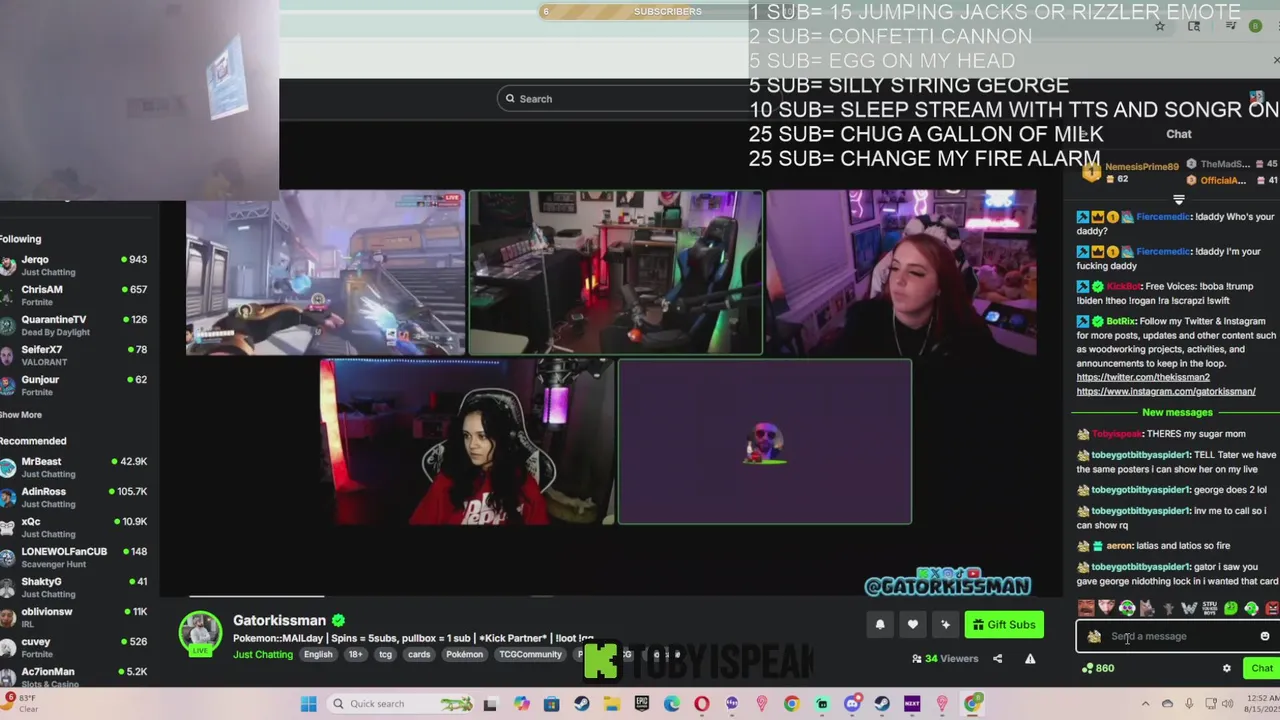
Task: Click the Gift Subs button
Action: (x=1004, y=625)
